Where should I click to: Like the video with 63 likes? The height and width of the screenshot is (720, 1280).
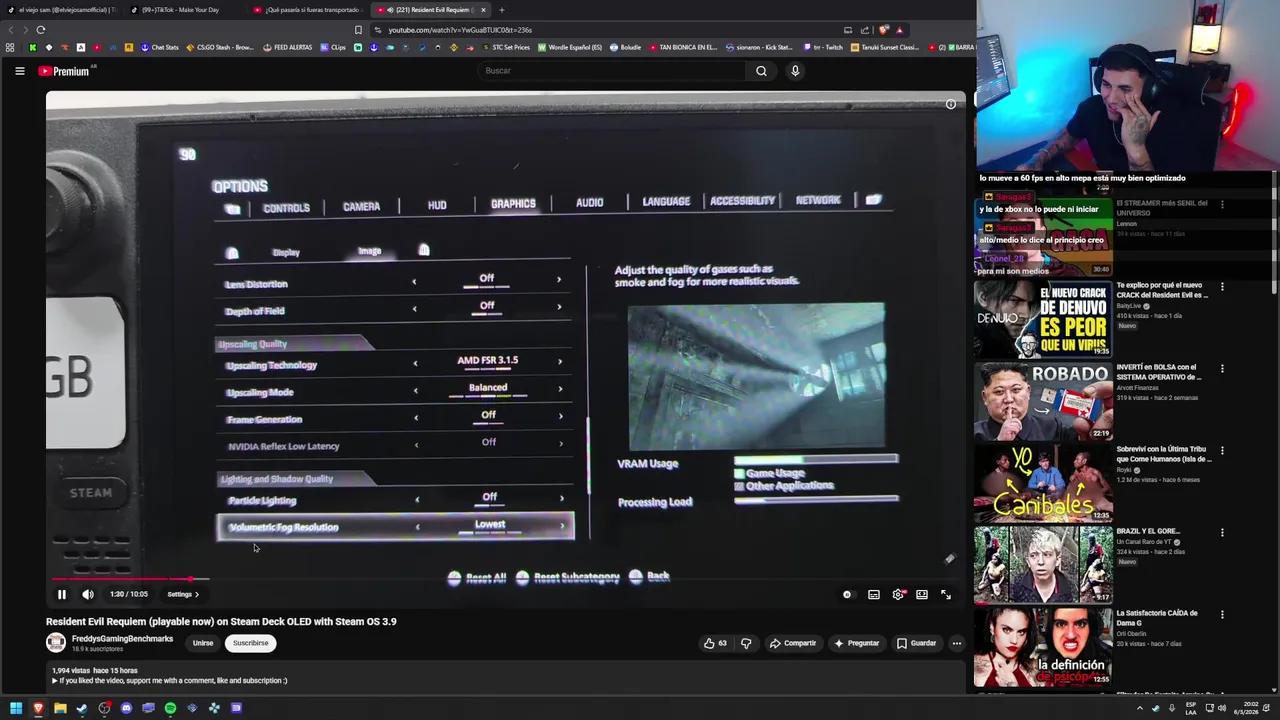(x=716, y=643)
